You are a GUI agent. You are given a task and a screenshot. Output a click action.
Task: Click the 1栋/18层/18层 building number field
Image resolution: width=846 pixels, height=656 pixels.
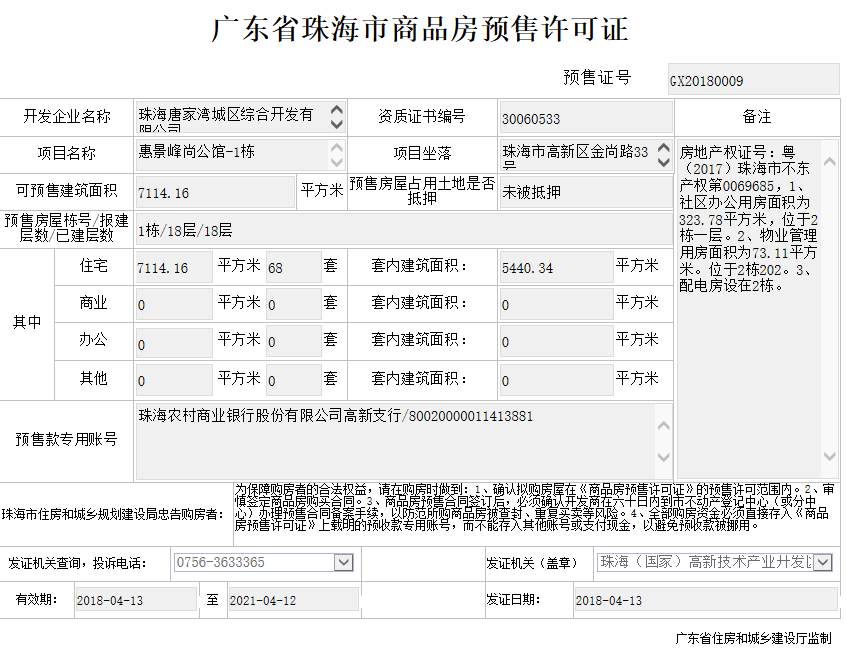click(400, 230)
